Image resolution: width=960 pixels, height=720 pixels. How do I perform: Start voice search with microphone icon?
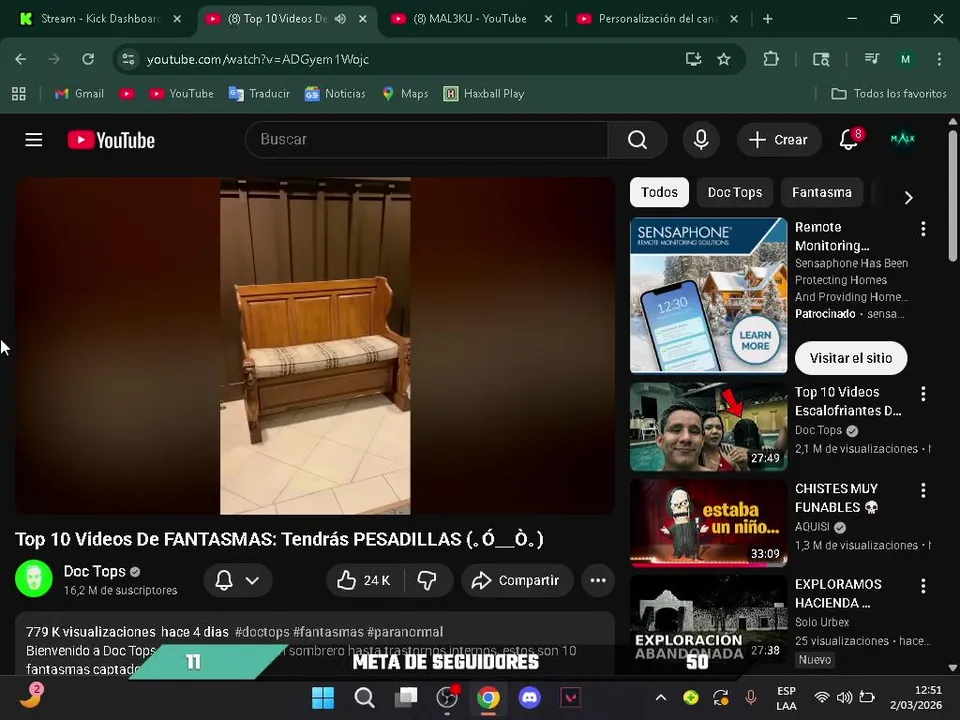click(x=701, y=140)
